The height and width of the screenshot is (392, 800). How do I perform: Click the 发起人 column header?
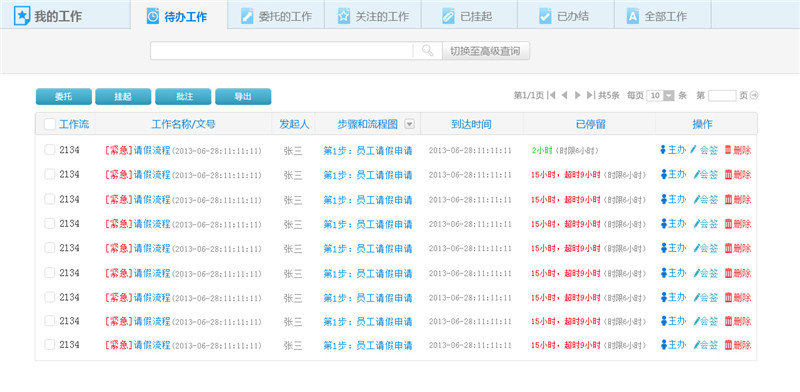(x=294, y=124)
